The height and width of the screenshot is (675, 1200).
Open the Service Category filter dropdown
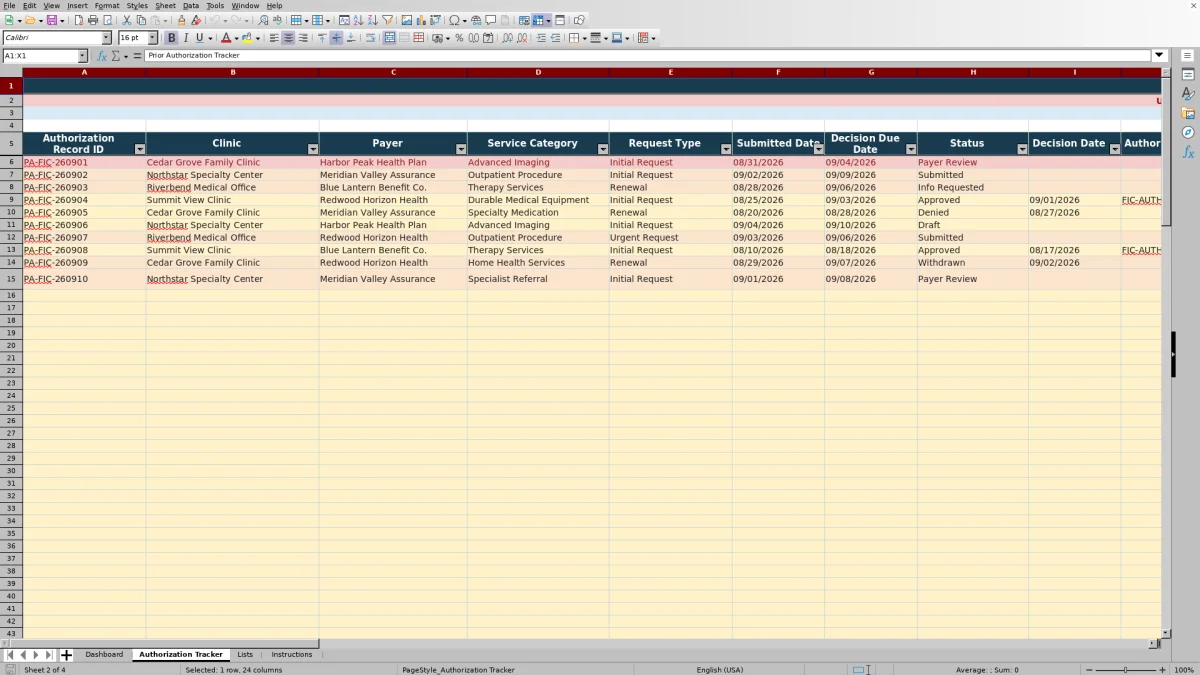click(602, 149)
